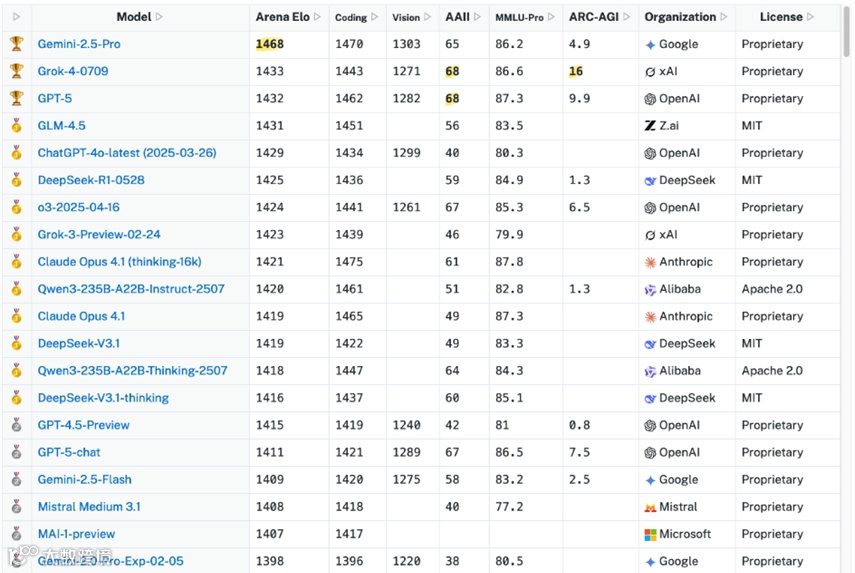Screen dimensions: 855x573
Task: Click the xAI logo in Grok-3-Preview-02-24 row
Action: pos(650,235)
